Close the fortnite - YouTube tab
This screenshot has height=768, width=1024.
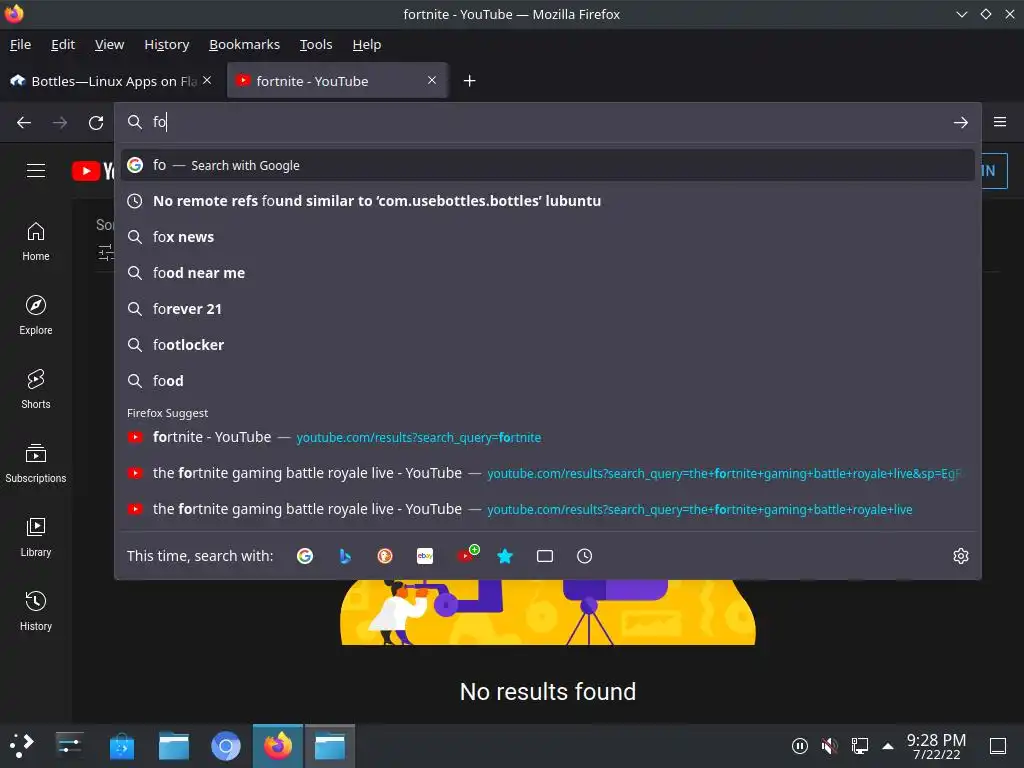click(432, 80)
